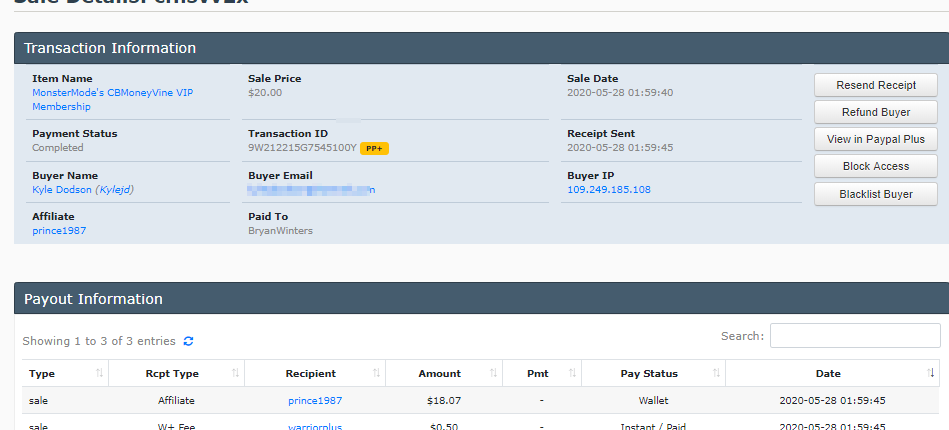Select transaction ID 9W212215G7545100Y text
949x430 pixels.
(303, 148)
